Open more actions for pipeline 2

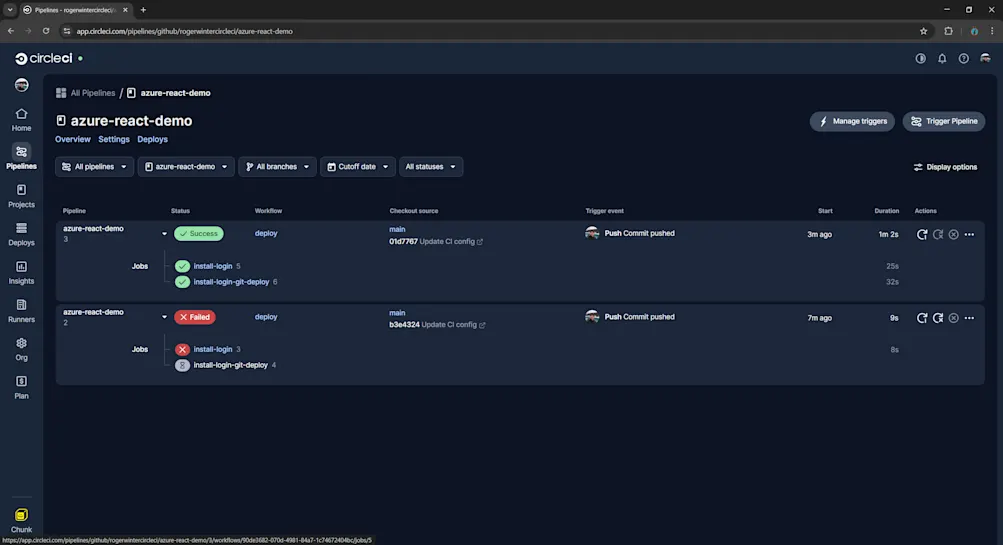[x=969, y=318]
